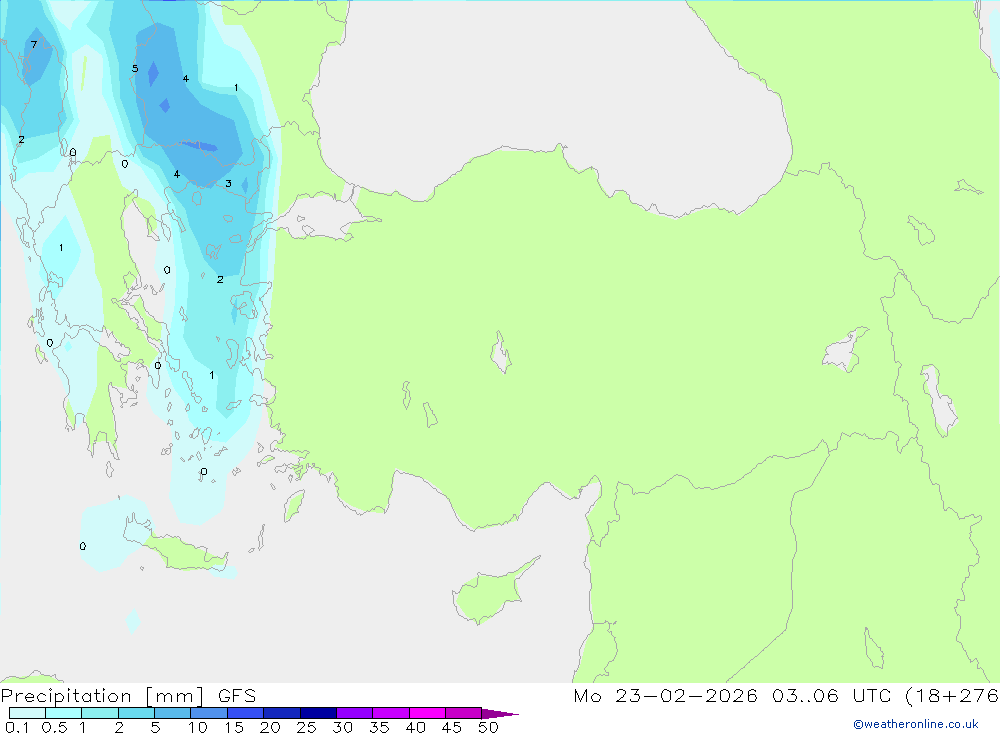The width and height of the screenshot is (1000, 733).
Task: Click the '15' legend scale label
Action: (x=233, y=727)
